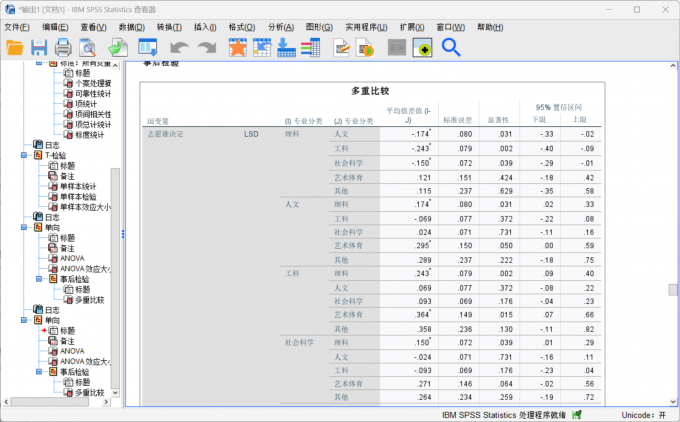Open Print Preview from the toolbar

tap(88, 47)
